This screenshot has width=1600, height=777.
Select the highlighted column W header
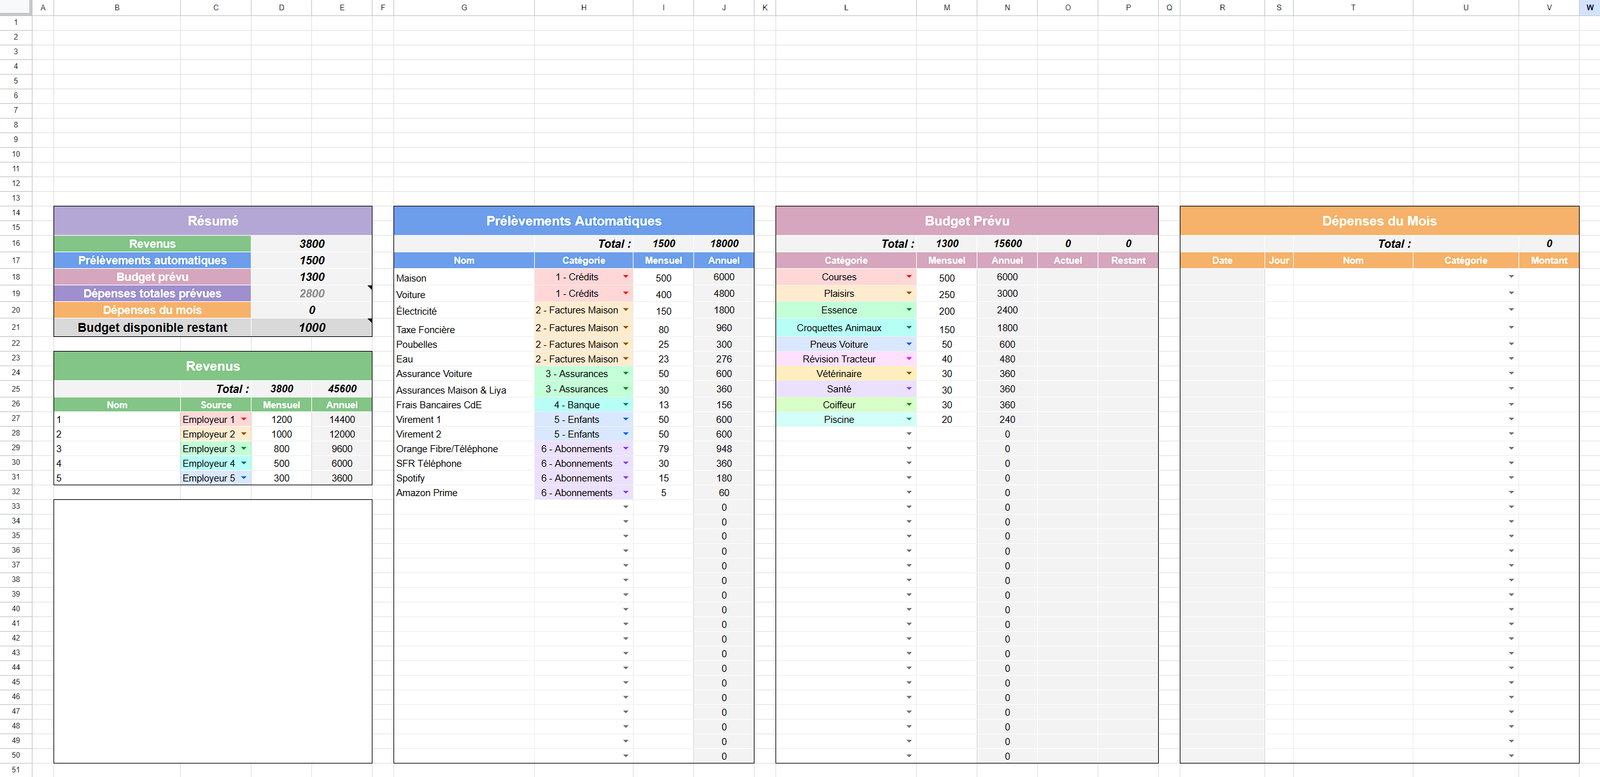coord(1589,7)
